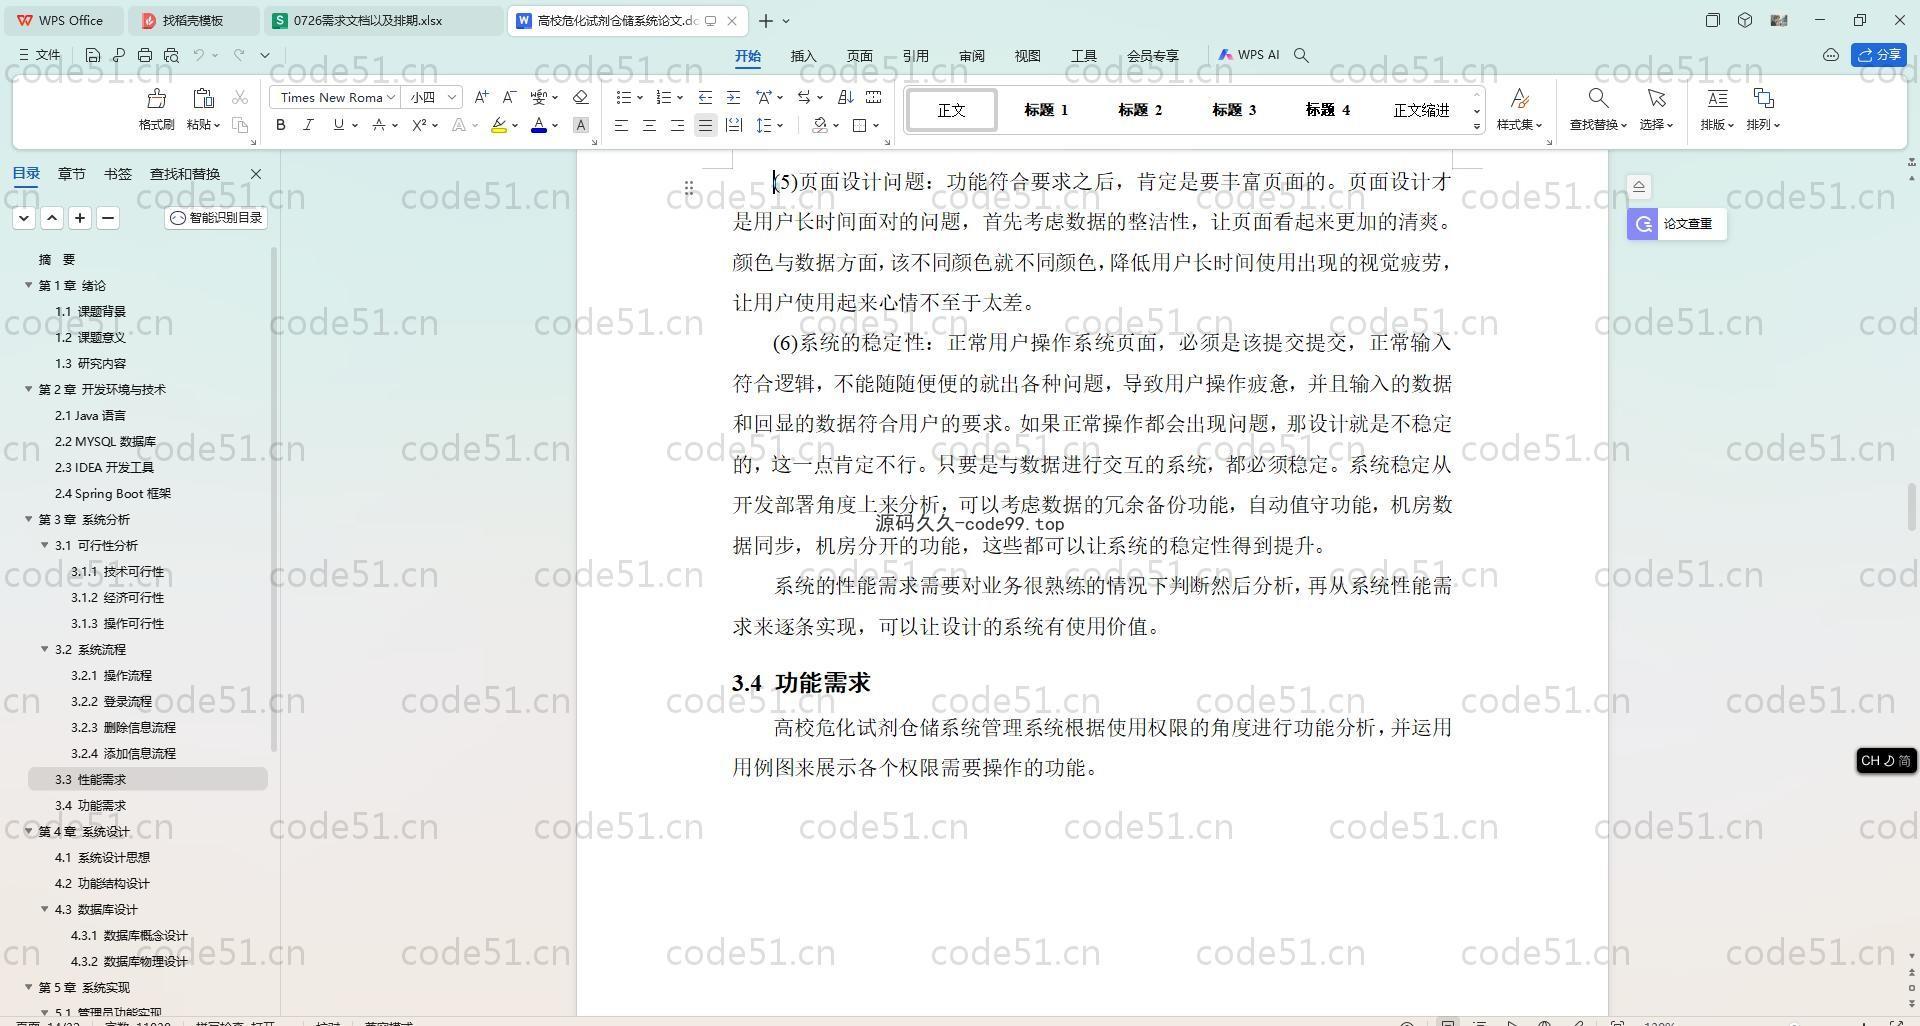The image size is (1920, 1026).
Task: Click the yellow highlight color button
Action: pos(499,125)
